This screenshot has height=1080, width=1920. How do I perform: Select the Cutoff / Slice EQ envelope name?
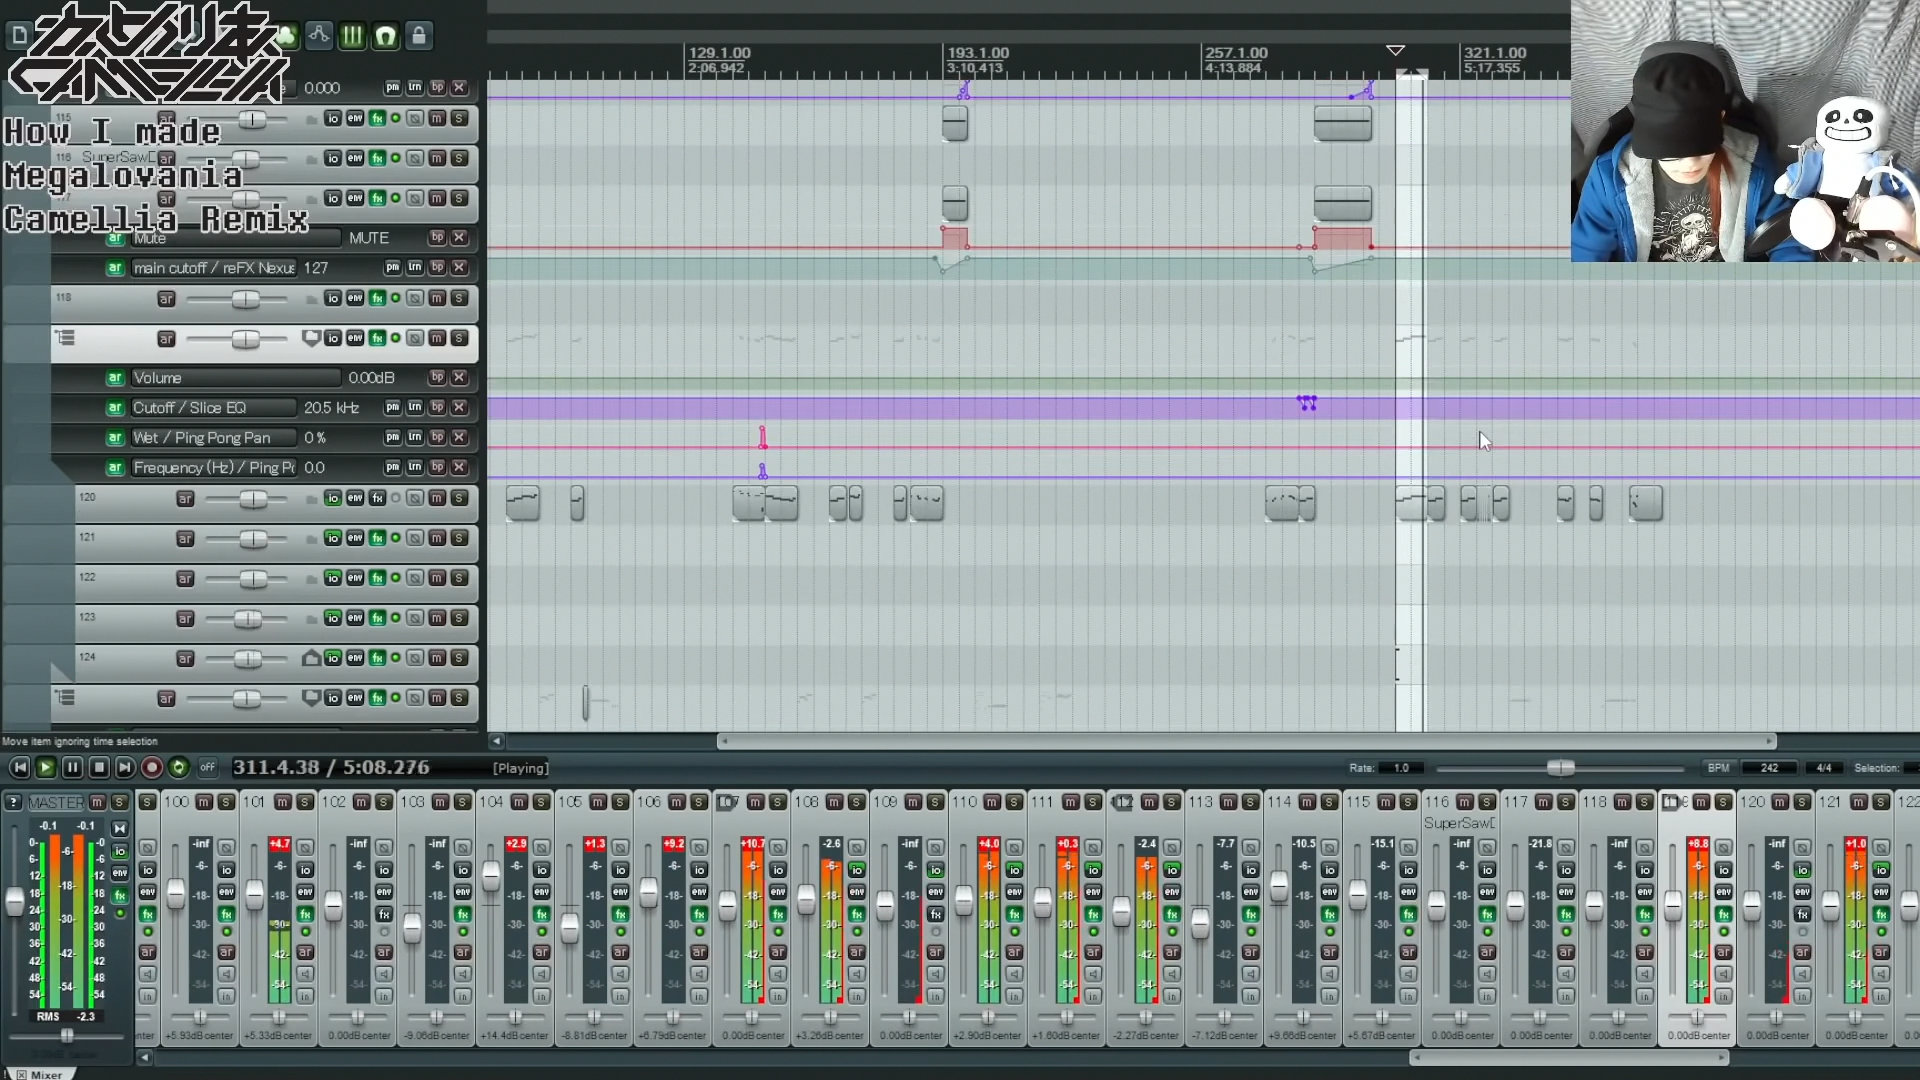pos(213,408)
